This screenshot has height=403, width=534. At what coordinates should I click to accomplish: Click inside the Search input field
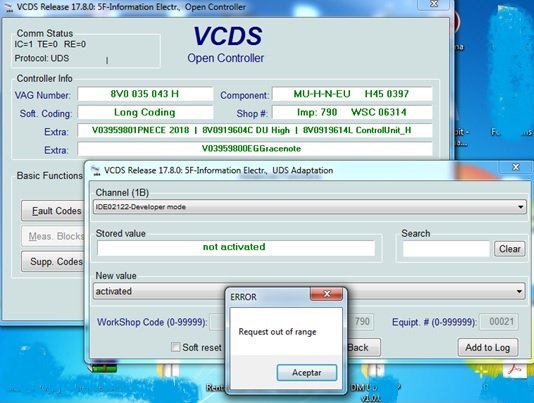tap(446, 249)
